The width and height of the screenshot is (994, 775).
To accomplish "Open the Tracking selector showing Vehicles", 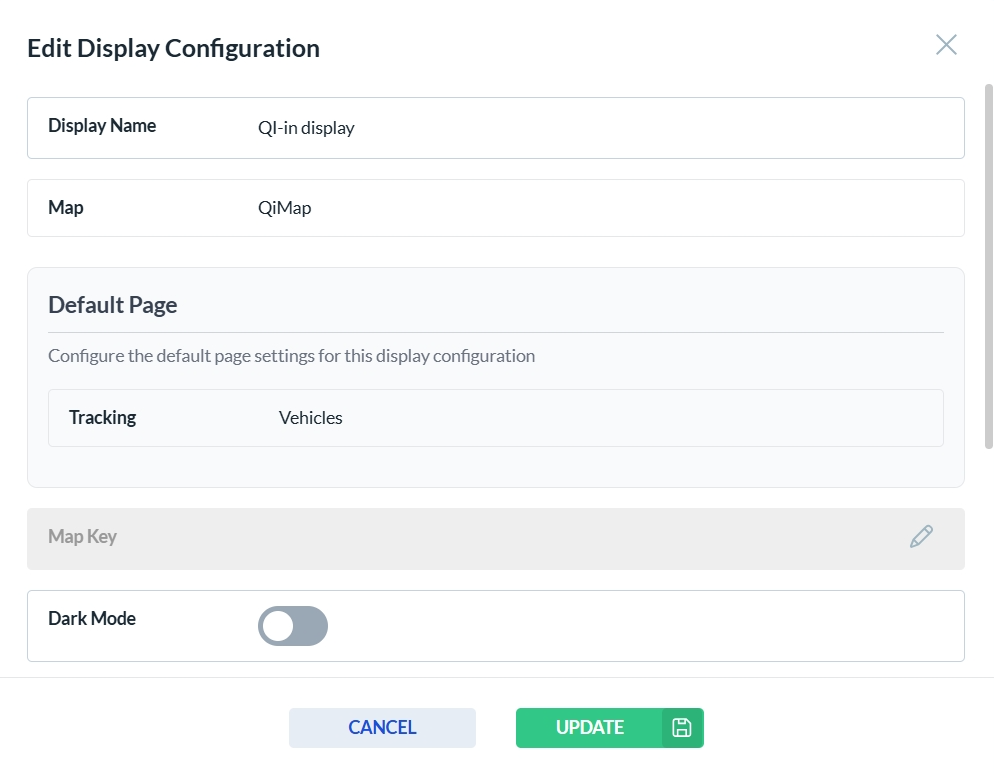I will pos(600,418).
